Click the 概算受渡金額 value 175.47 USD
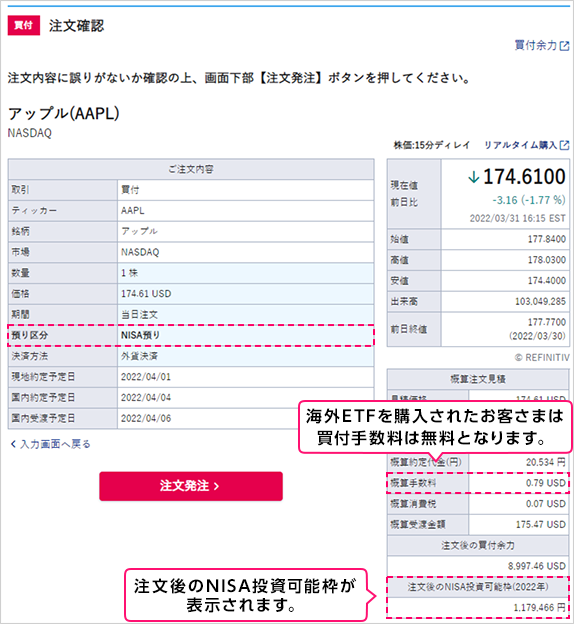Image resolution: width=574 pixels, height=624 pixels. tap(541, 525)
